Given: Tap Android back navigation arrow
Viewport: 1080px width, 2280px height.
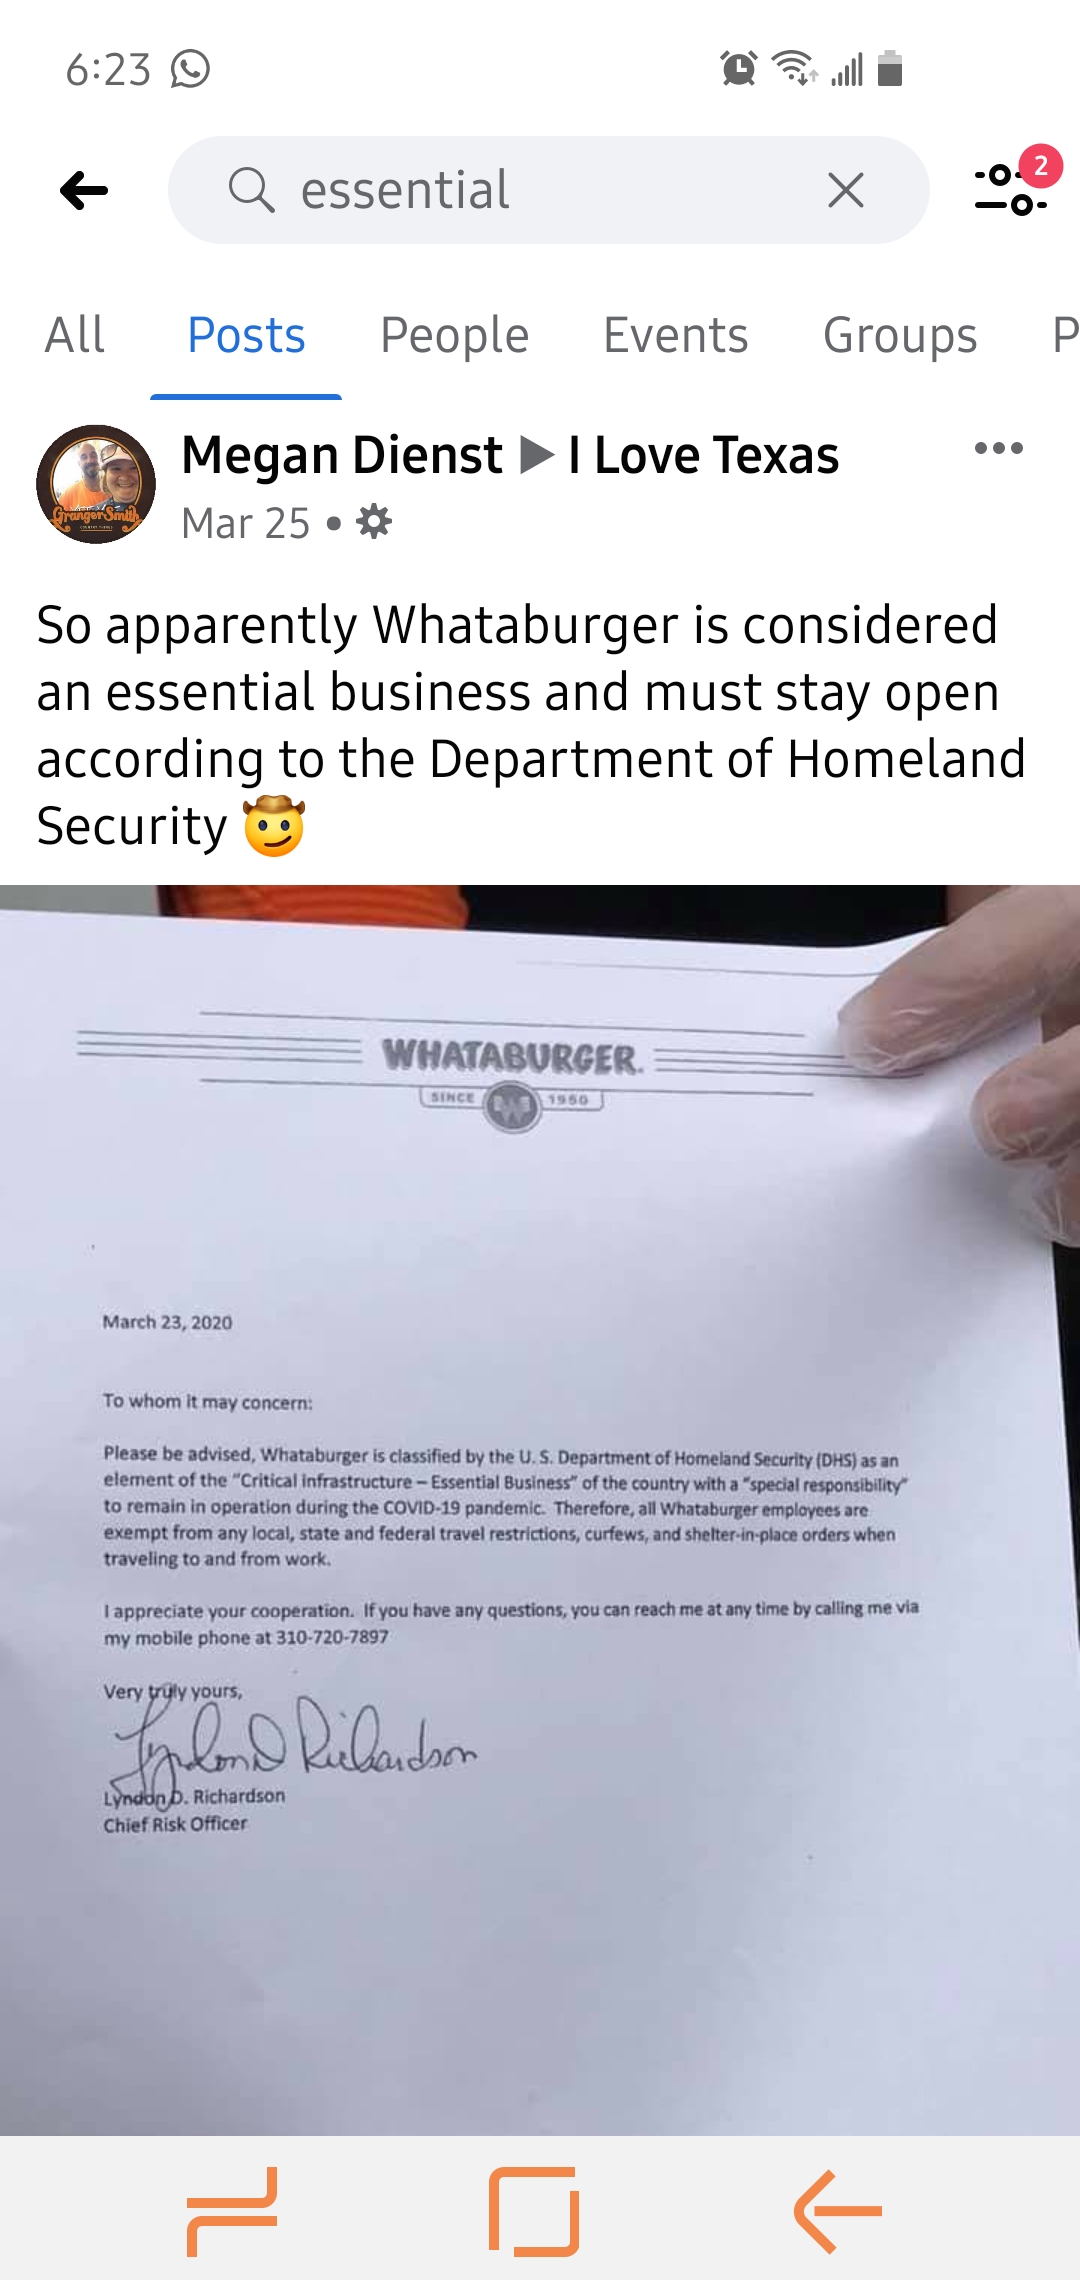Looking at the screenshot, I should pyautogui.click(x=838, y=2211).
